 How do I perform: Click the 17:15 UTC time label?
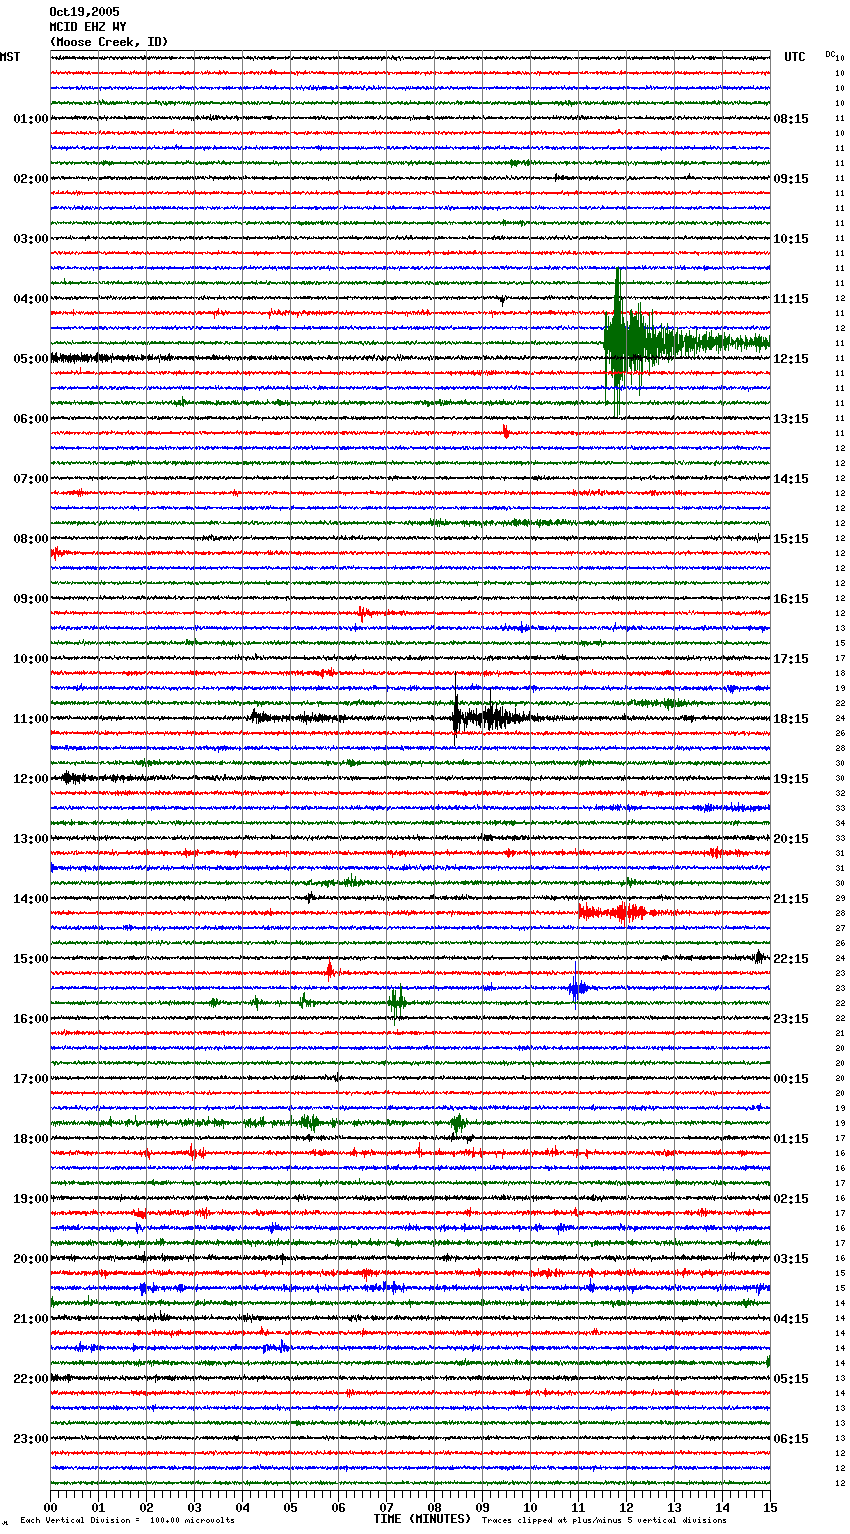pos(791,659)
